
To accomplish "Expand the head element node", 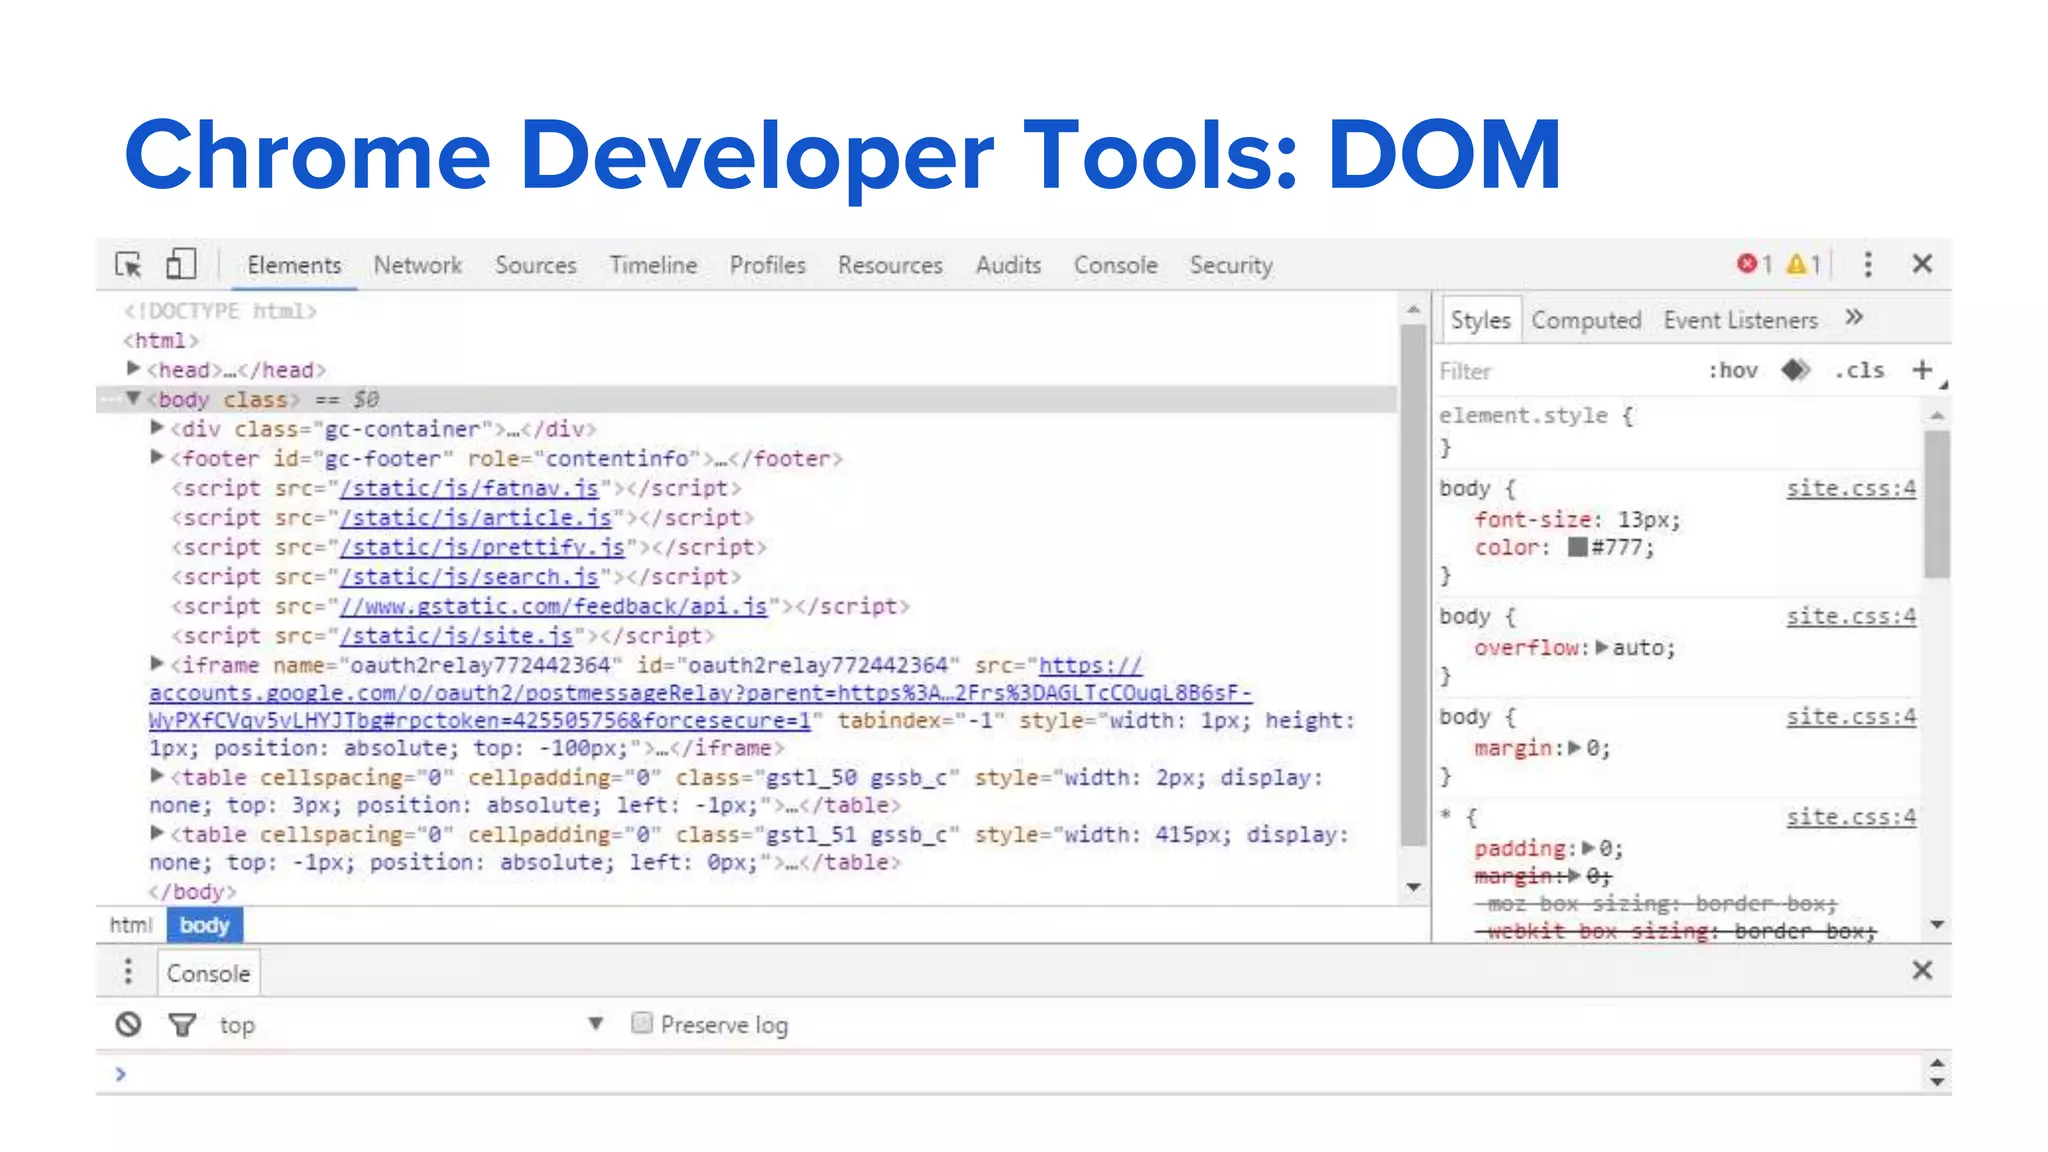I will (134, 369).
